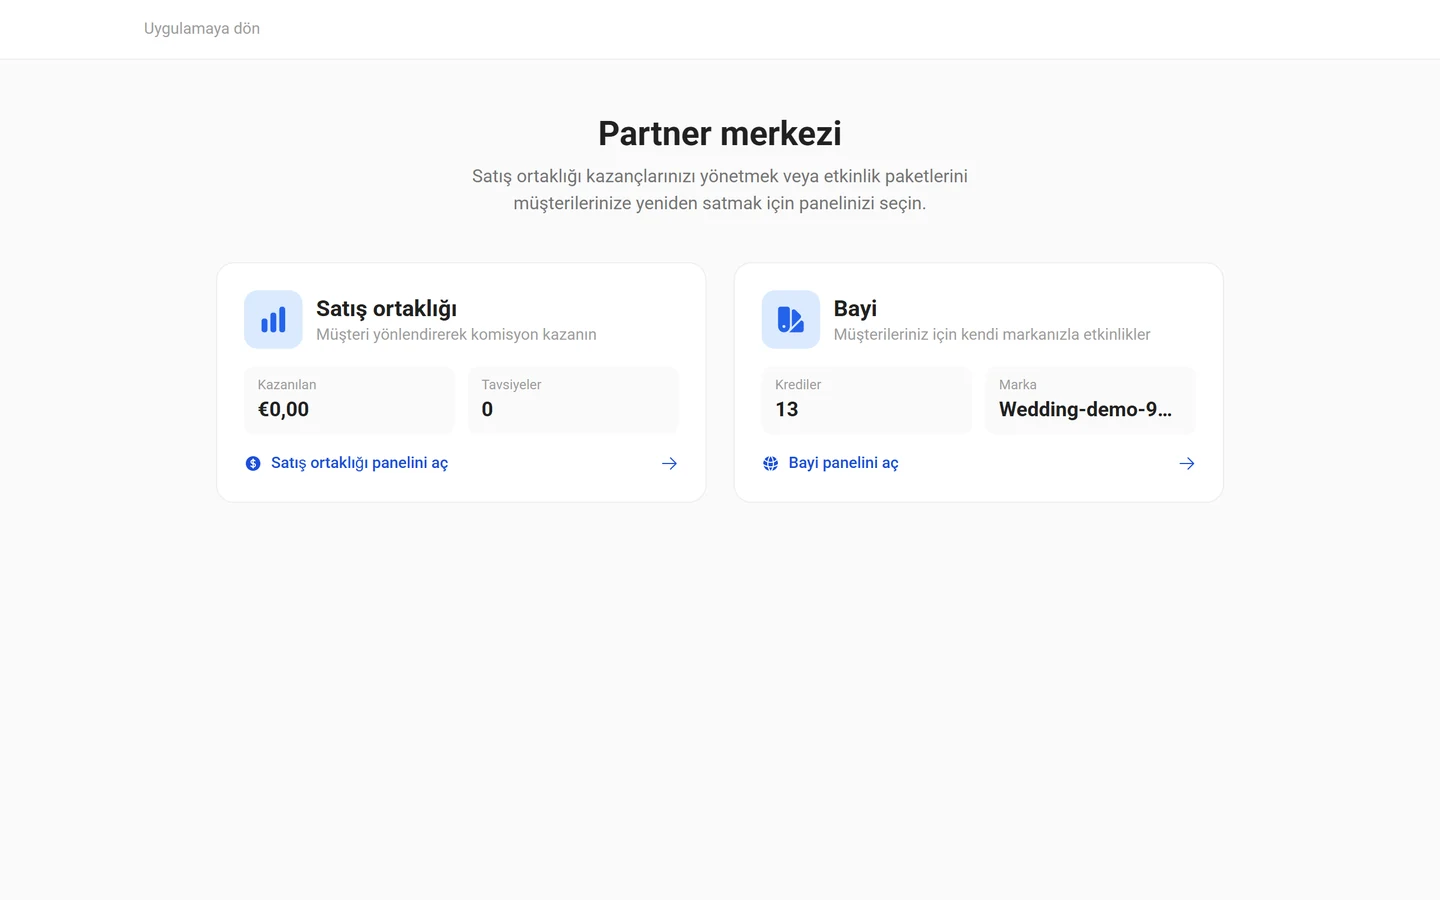Image resolution: width=1440 pixels, height=900 pixels.
Task: Select the Krediler 13 stat box
Action: pyautogui.click(x=866, y=399)
